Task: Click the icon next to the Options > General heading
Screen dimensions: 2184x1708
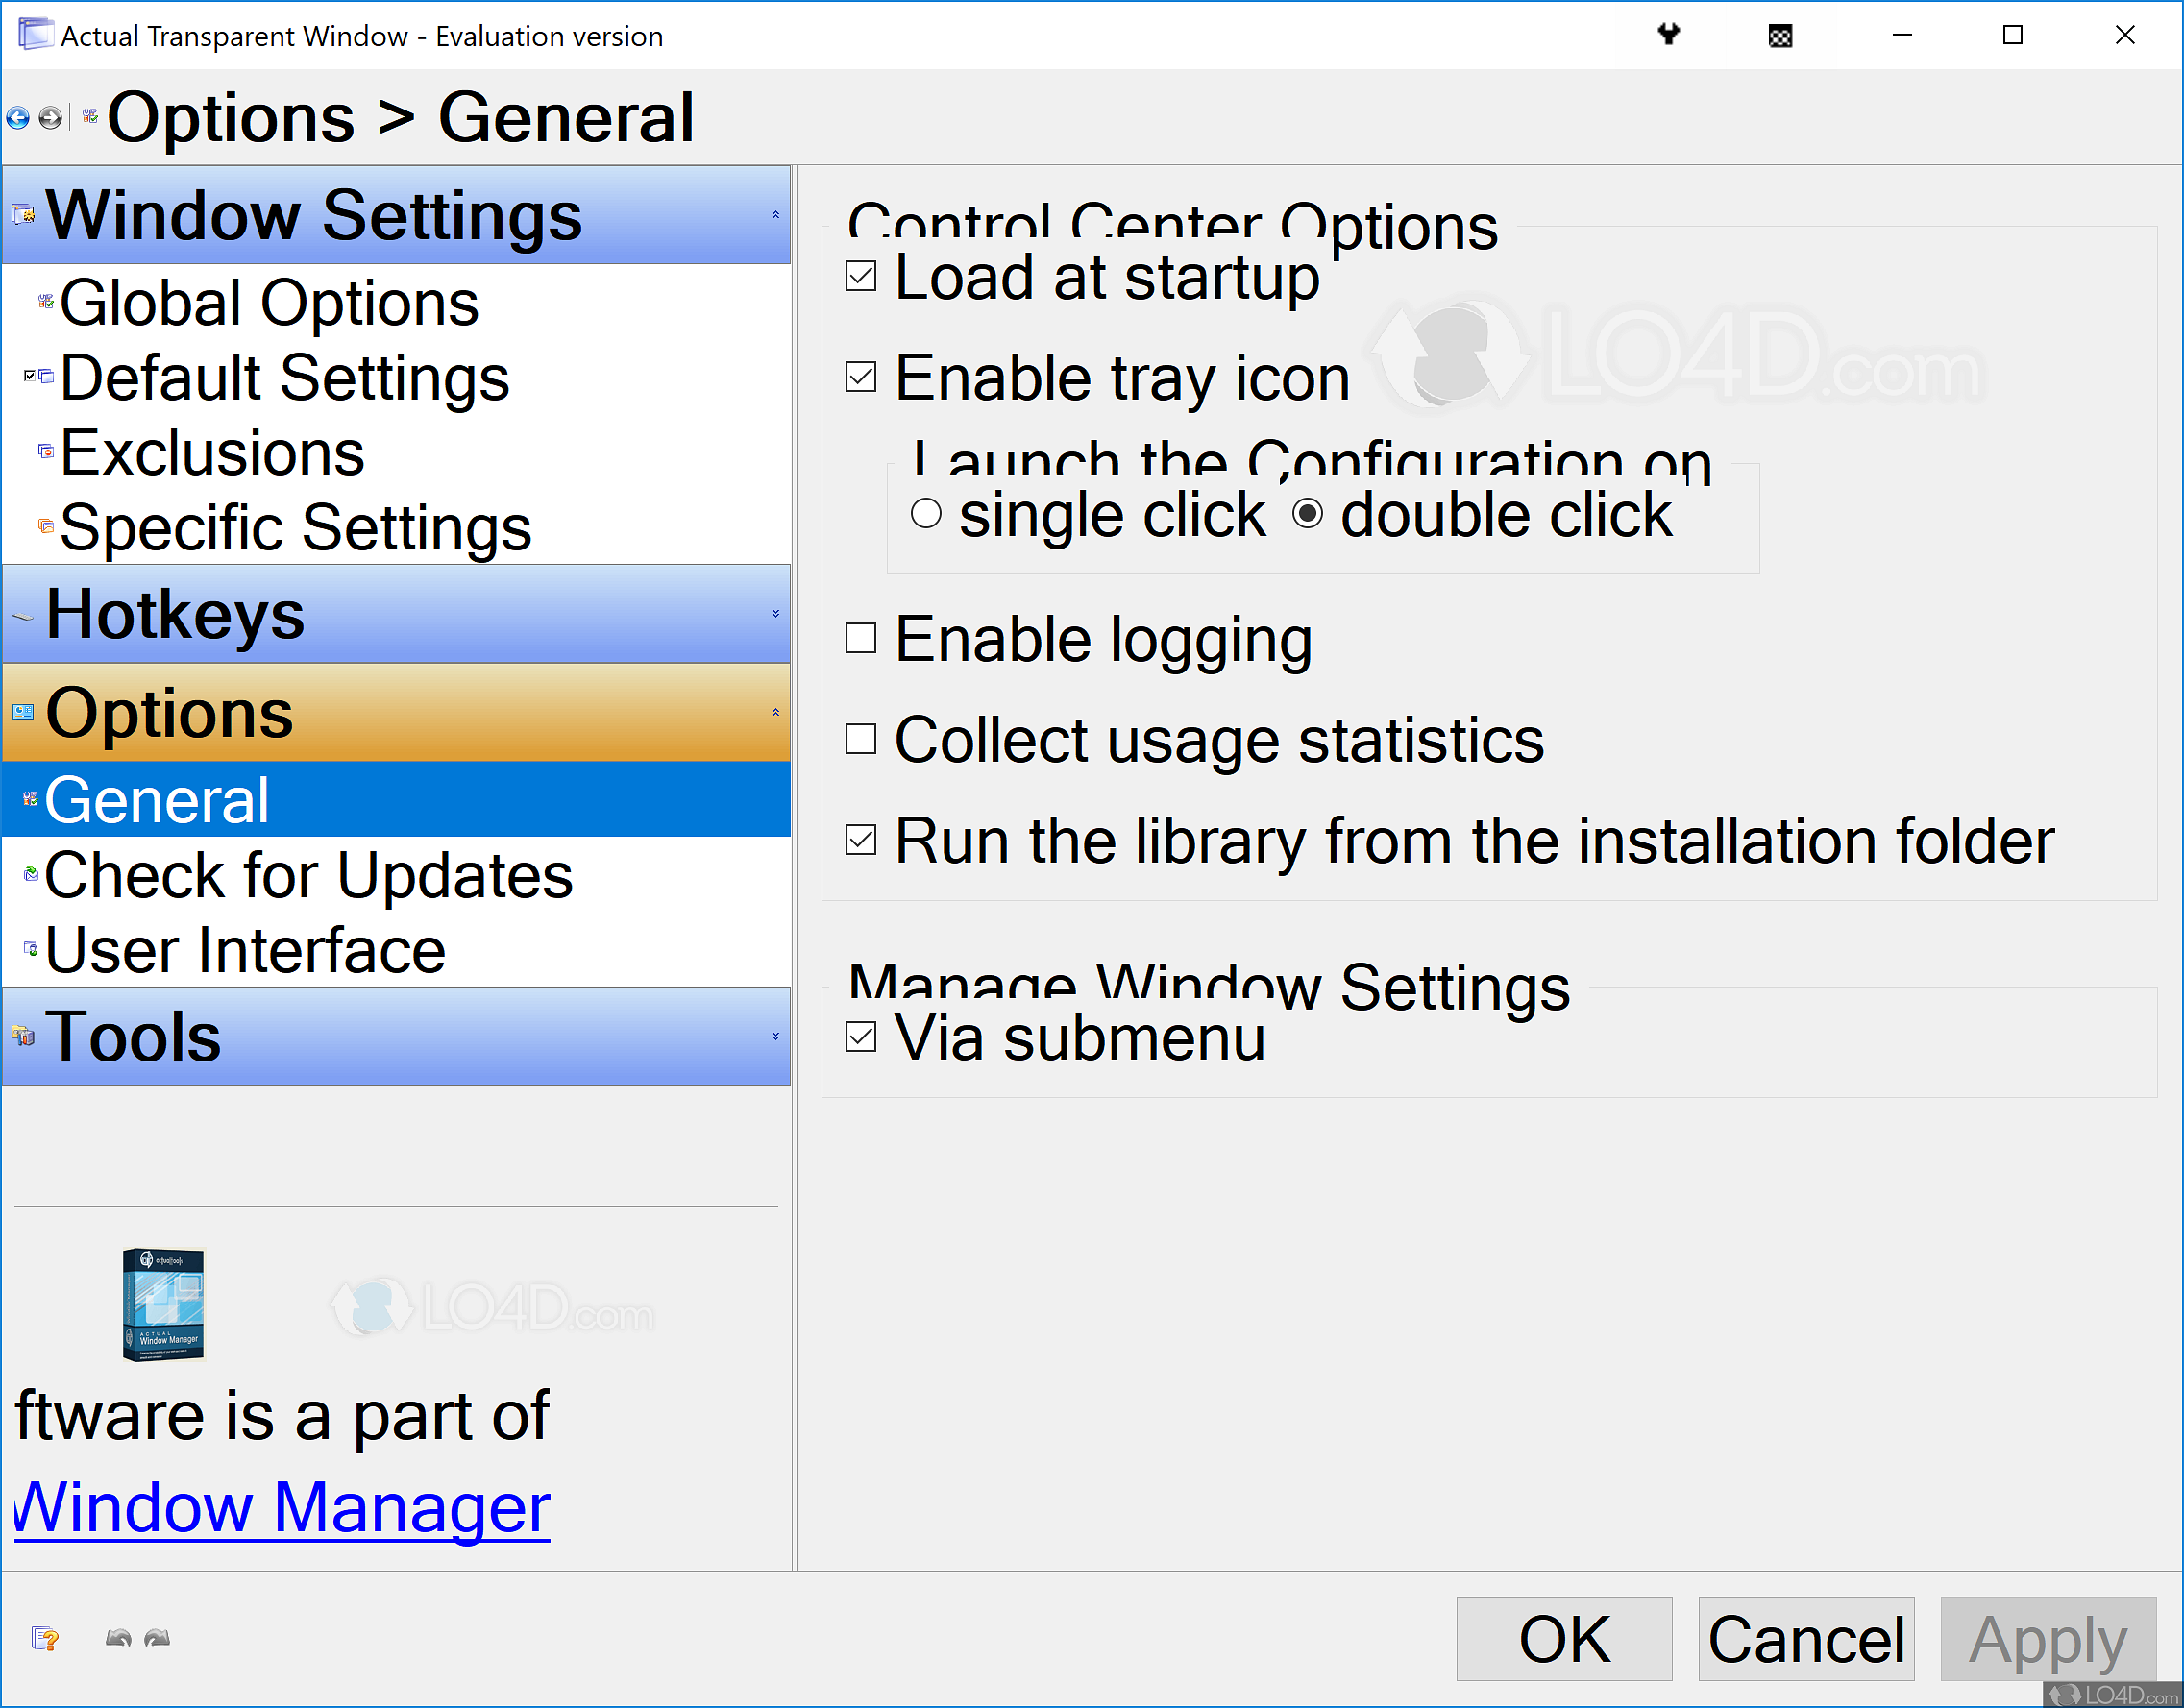Action: click(90, 117)
